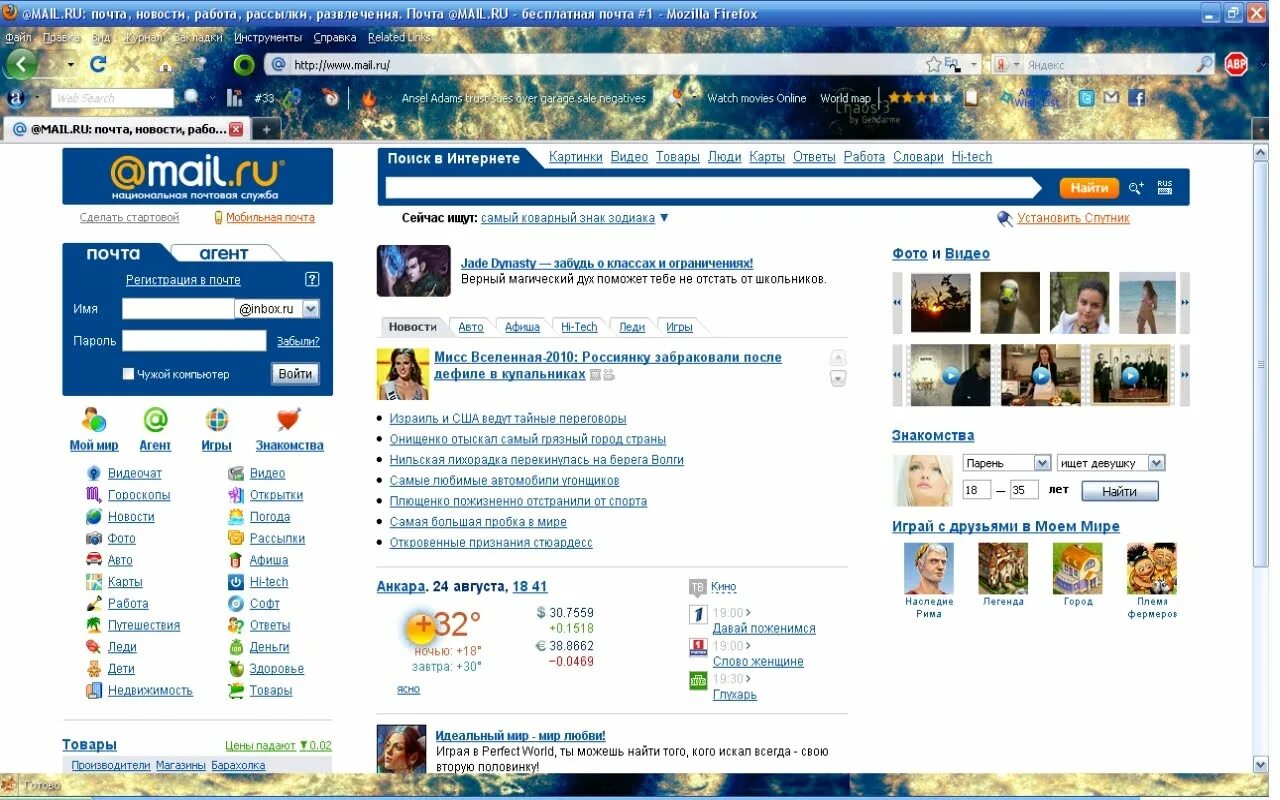1280x800 pixels.
Task: Open the @inbox.ru domain dropdown
Action: 310,309
